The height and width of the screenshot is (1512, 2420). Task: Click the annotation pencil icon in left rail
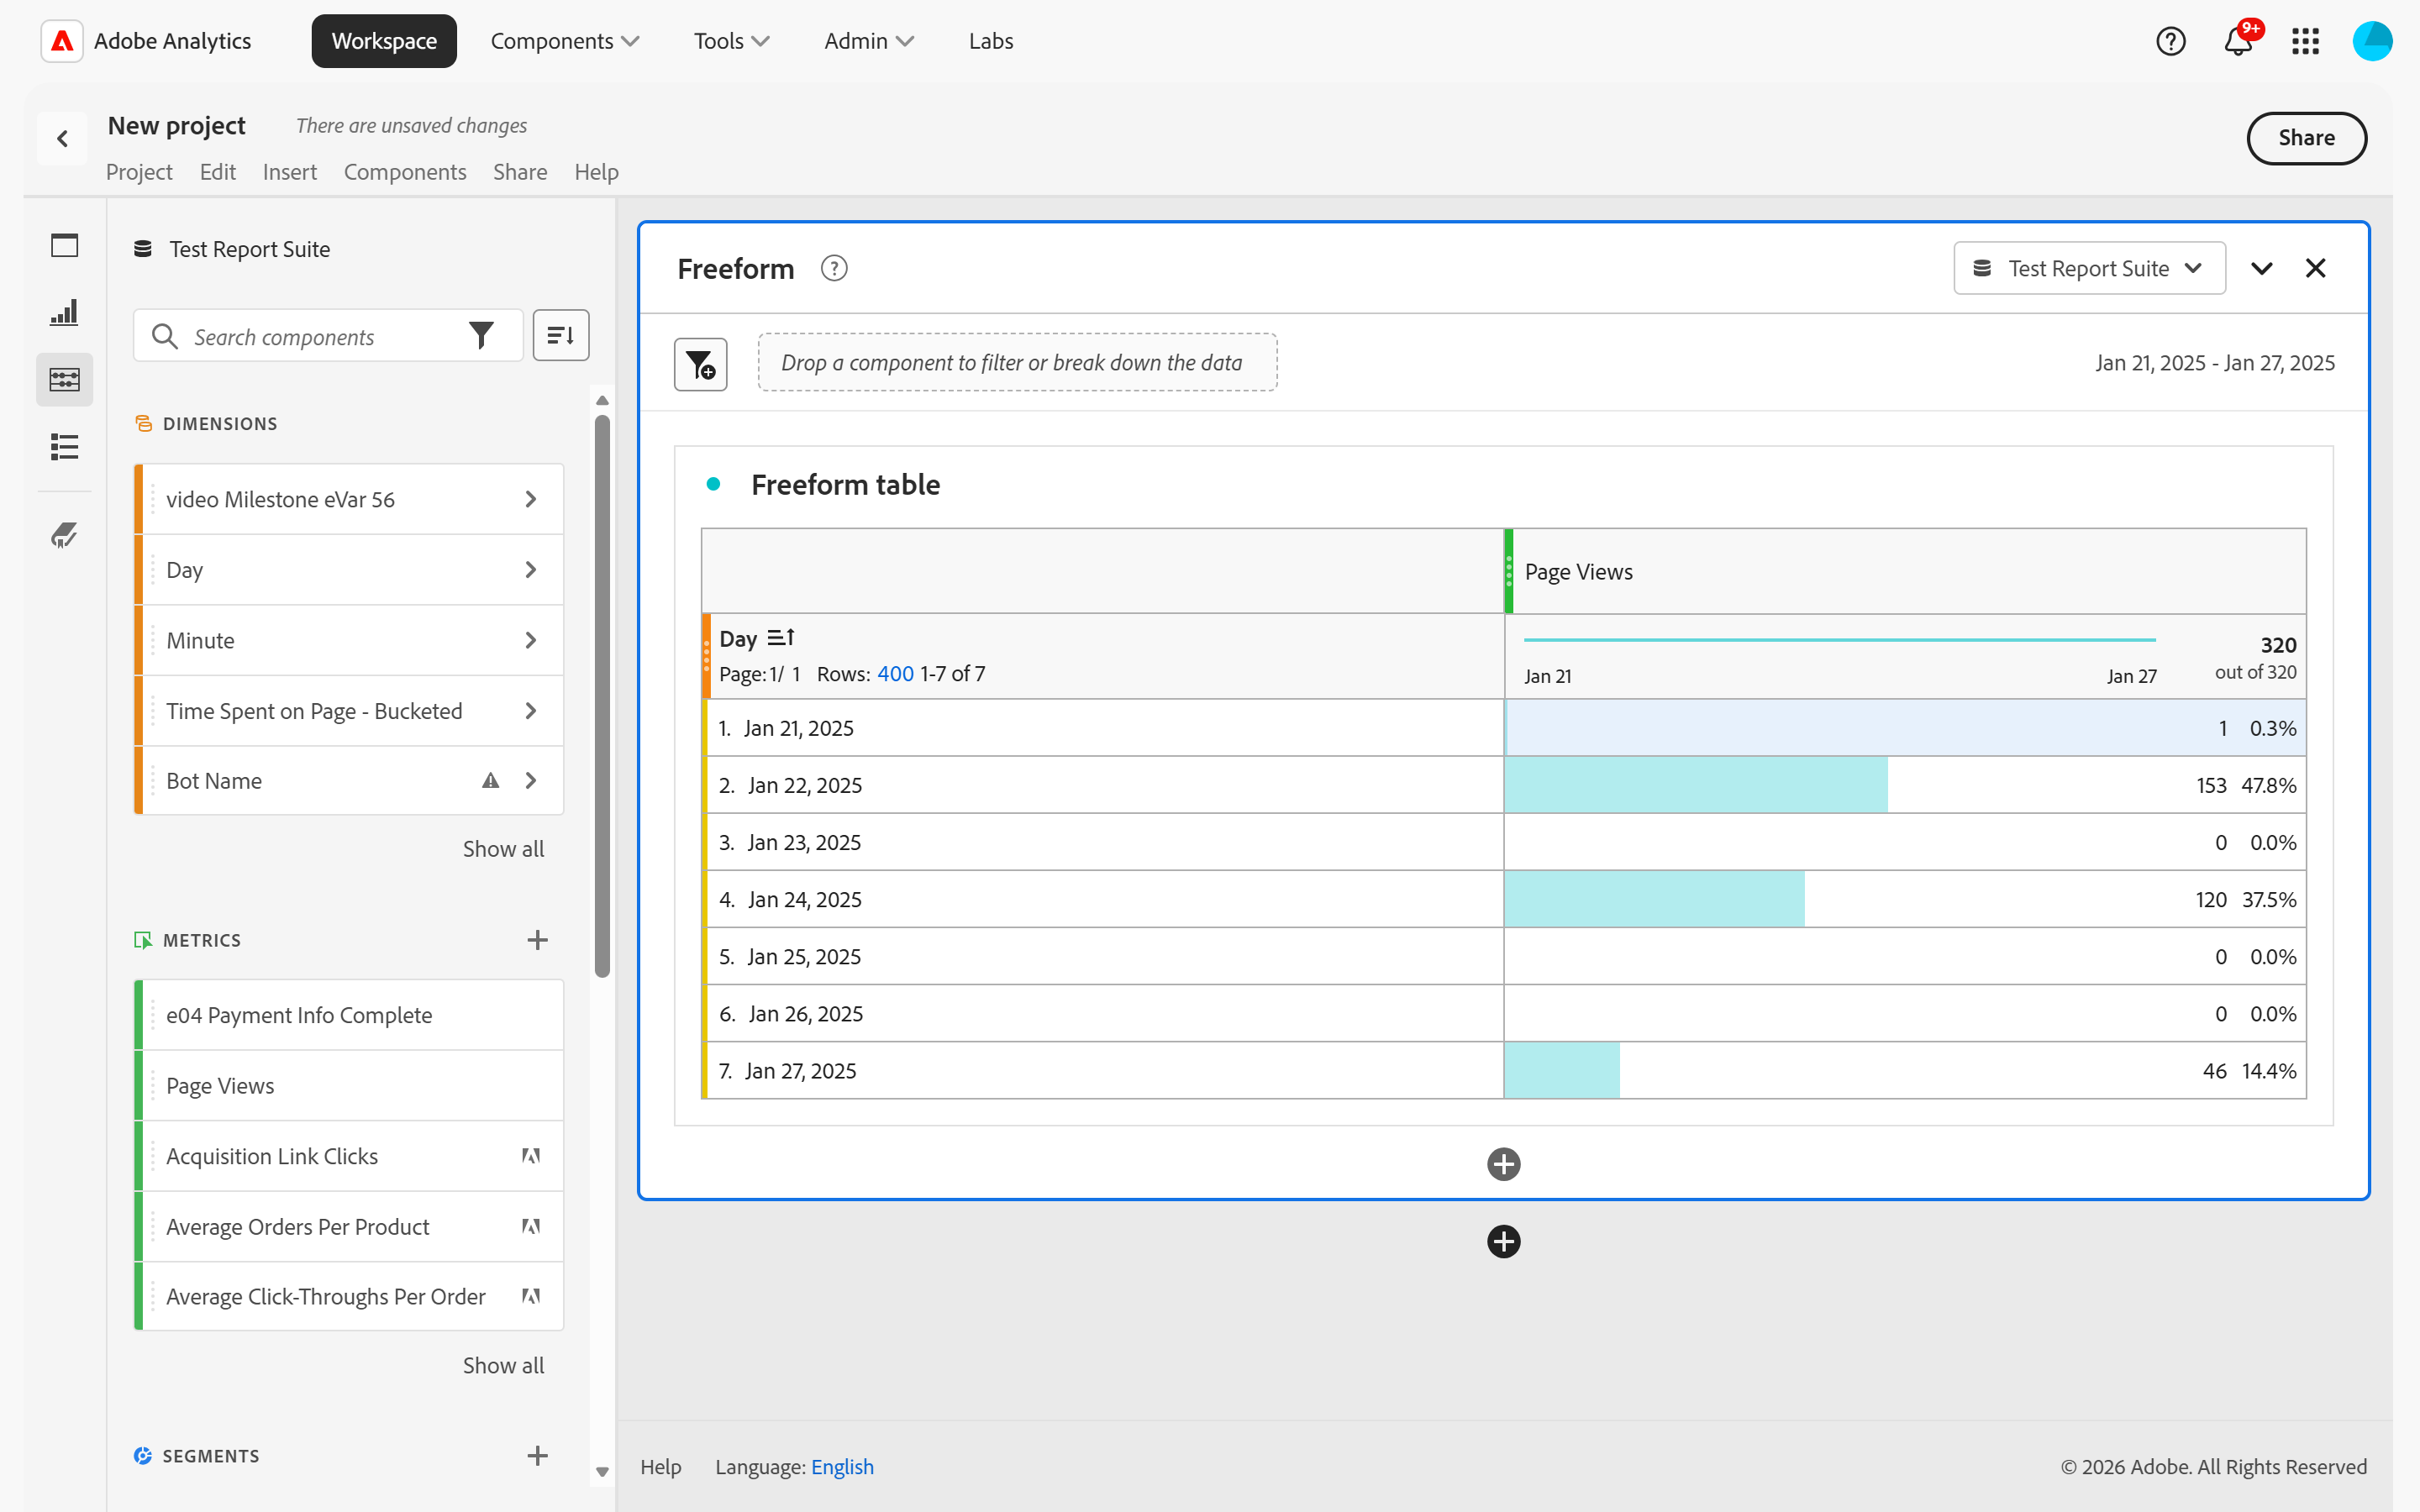tap(64, 536)
